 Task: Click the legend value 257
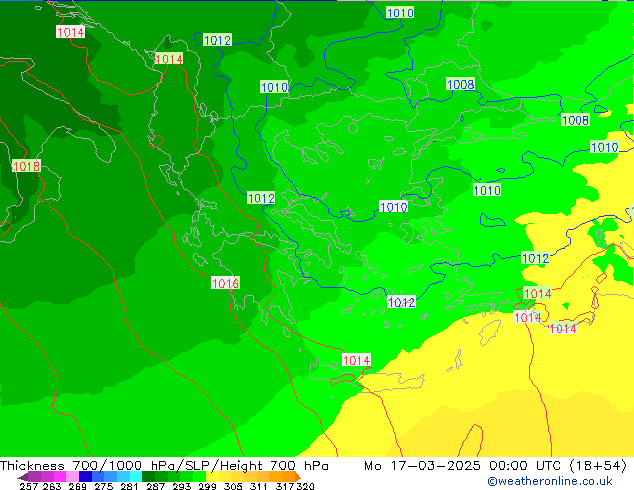click(29, 486)
